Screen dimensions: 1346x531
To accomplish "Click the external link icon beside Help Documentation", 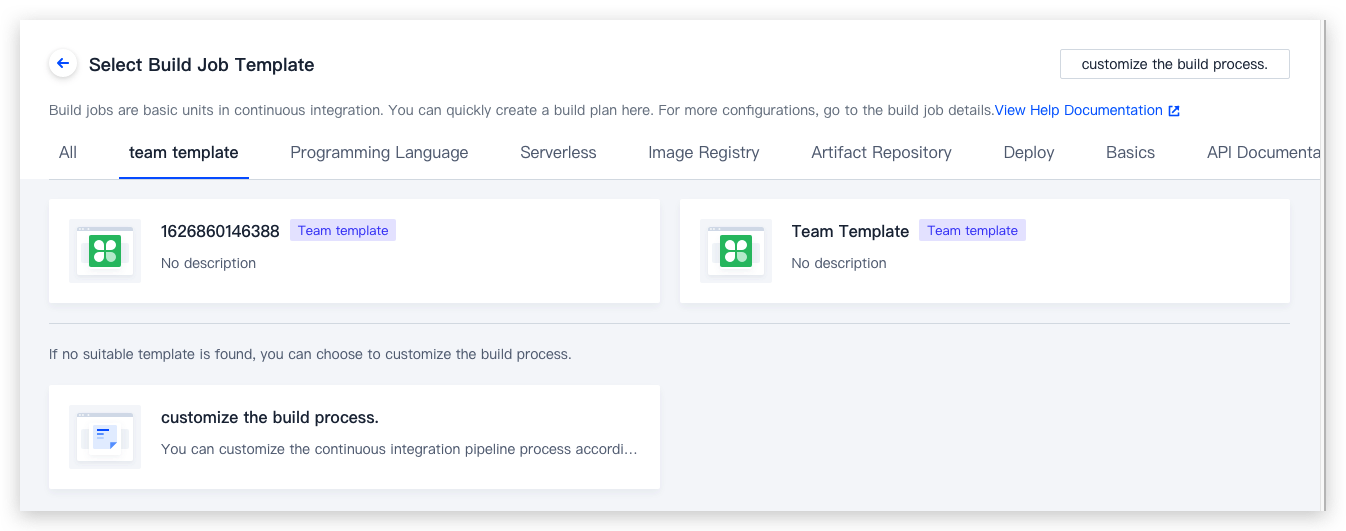I will click(1174, 111).
